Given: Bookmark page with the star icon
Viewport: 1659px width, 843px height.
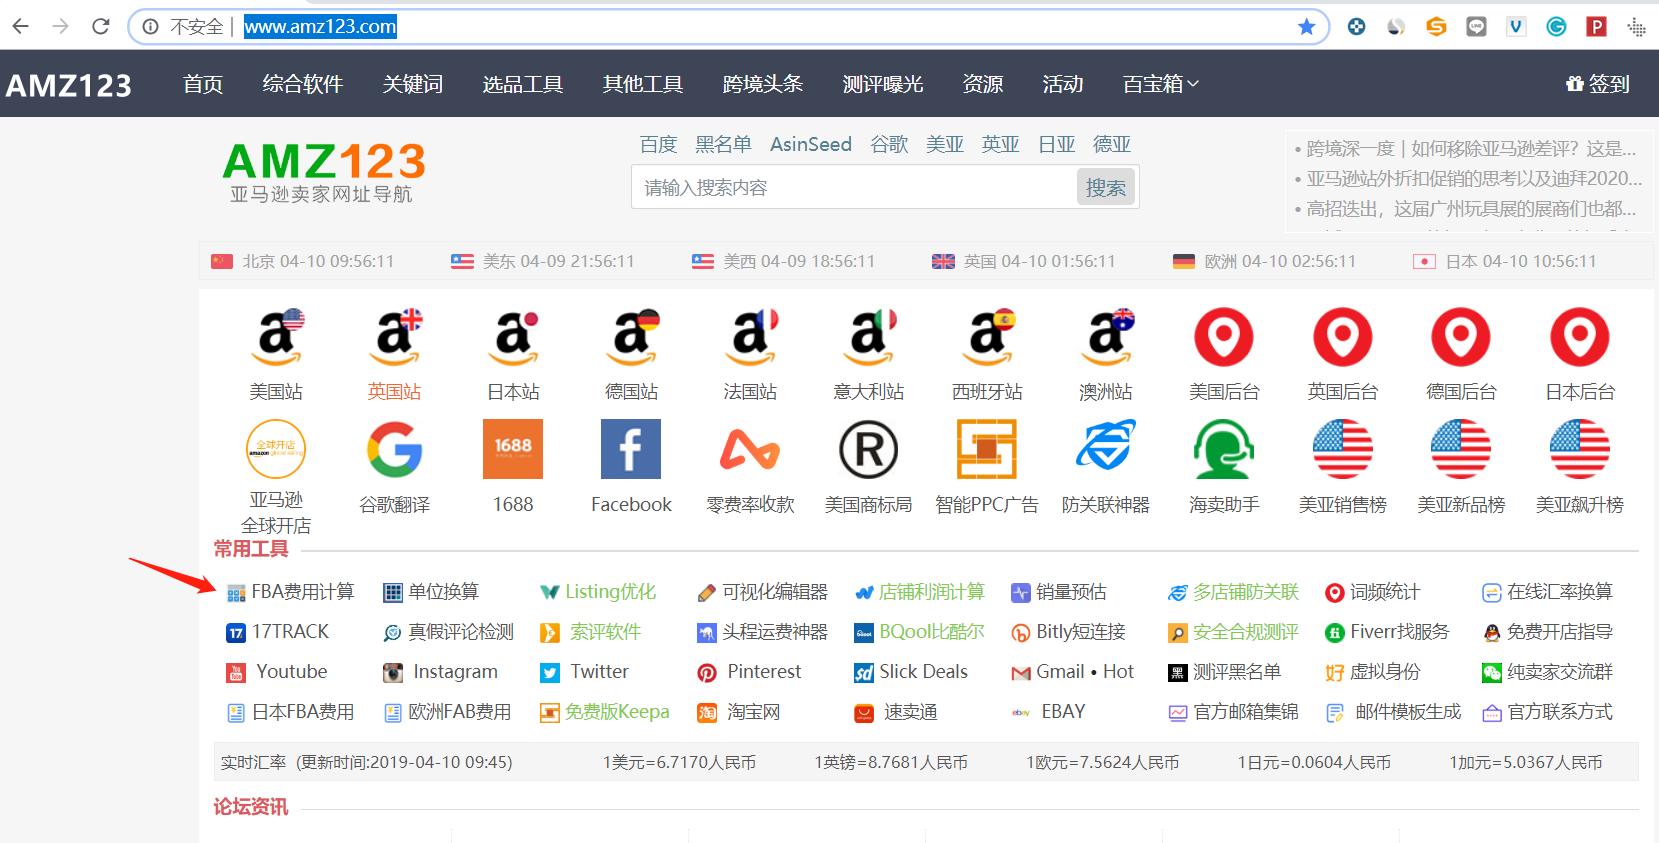Looking at the screenshot, I should (1306, 27).
